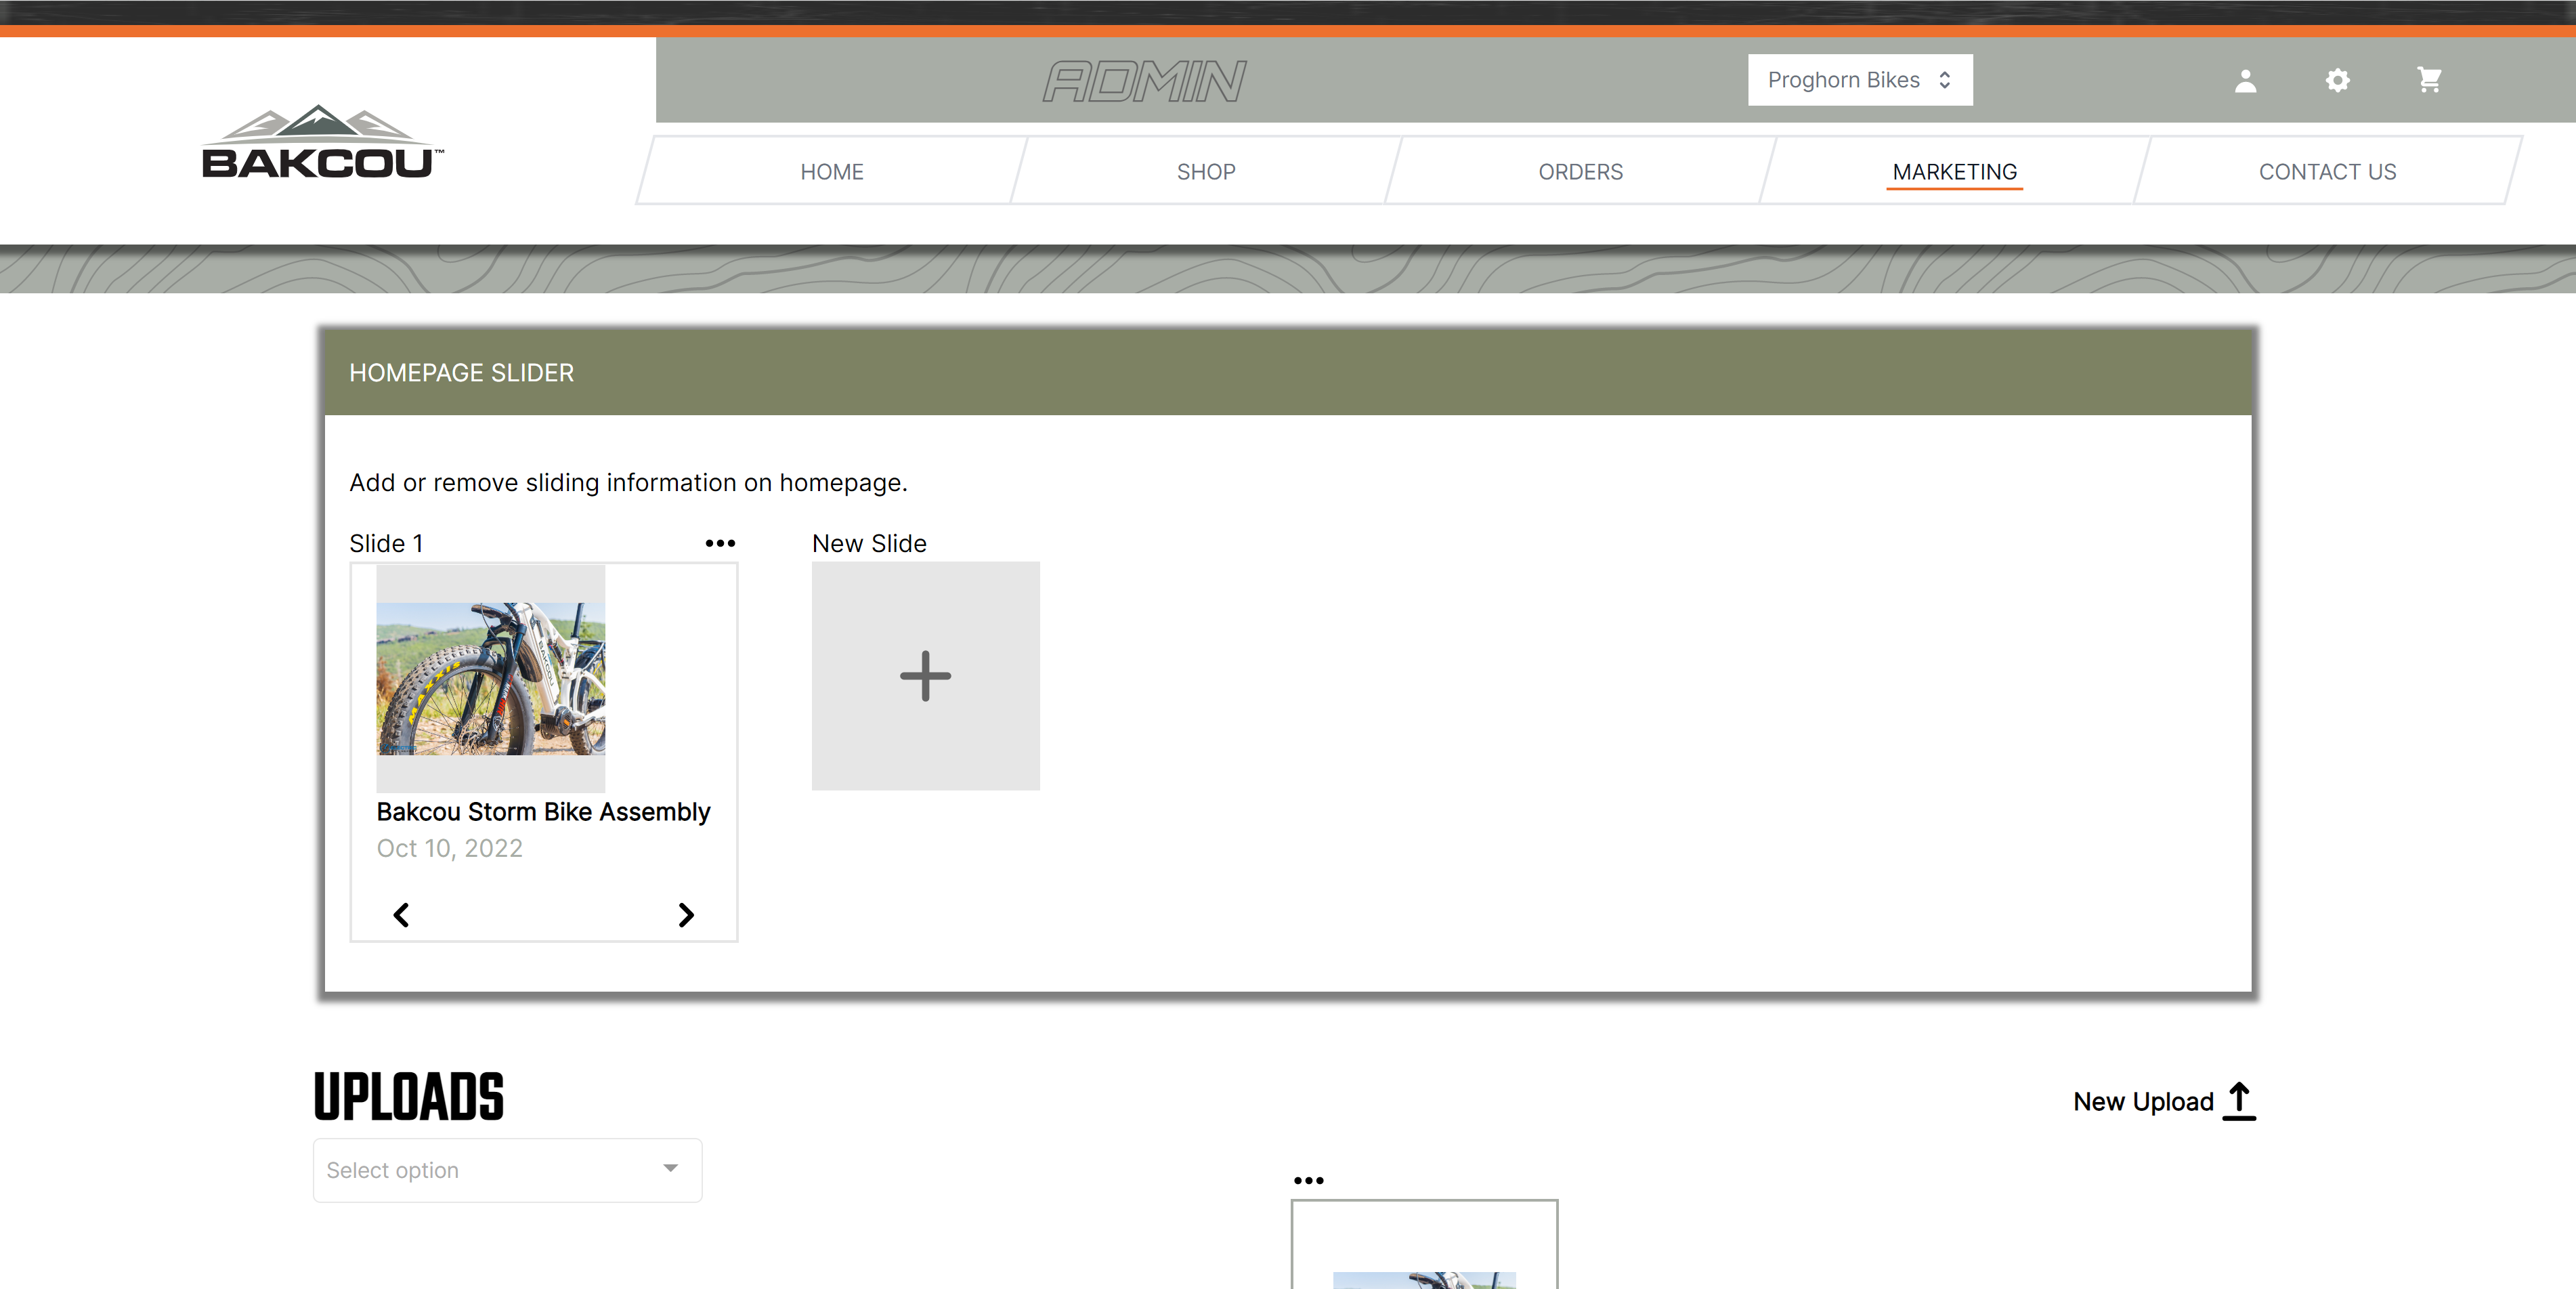Click the Bakcou logo
This screenshot has height=1289, width=2576.
pyautogui.click(x=322, y=143)
